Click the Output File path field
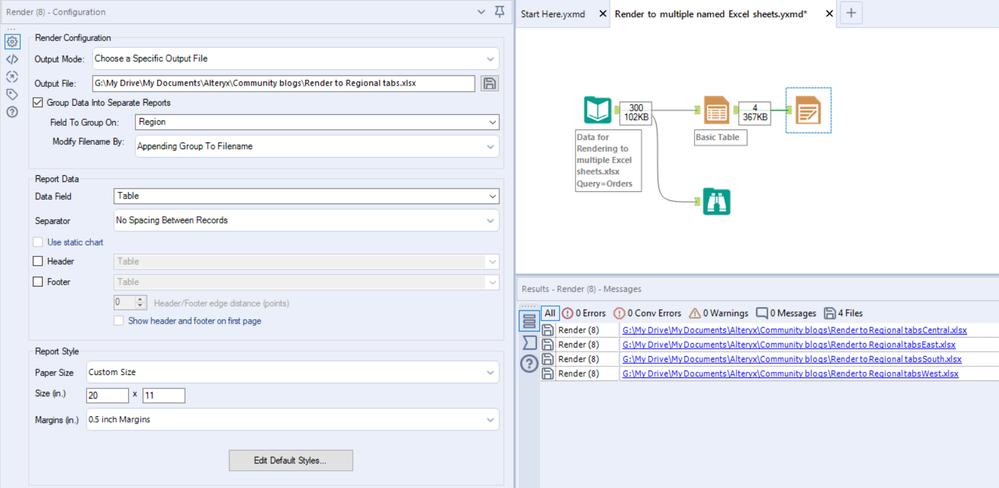This screenshot has width=999, height=488. (x=284, y=83)
